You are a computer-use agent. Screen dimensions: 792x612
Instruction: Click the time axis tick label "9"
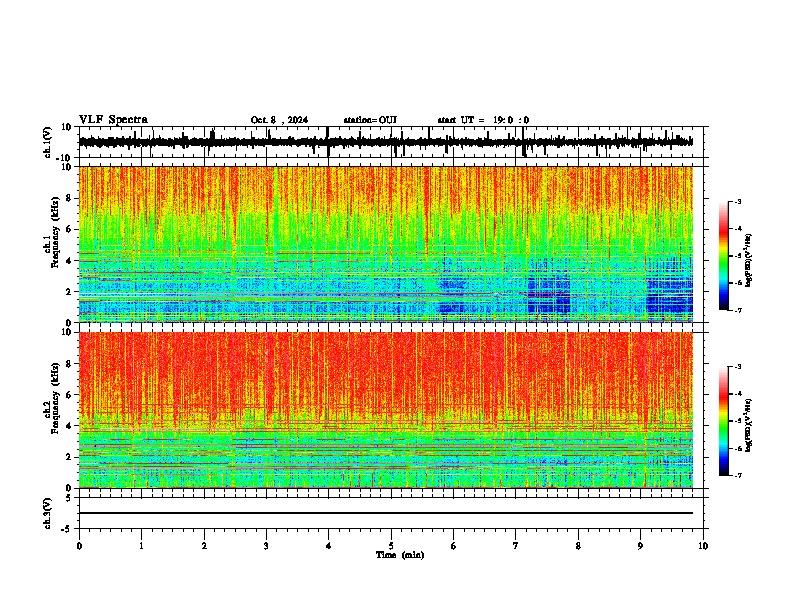click(640, 546)
